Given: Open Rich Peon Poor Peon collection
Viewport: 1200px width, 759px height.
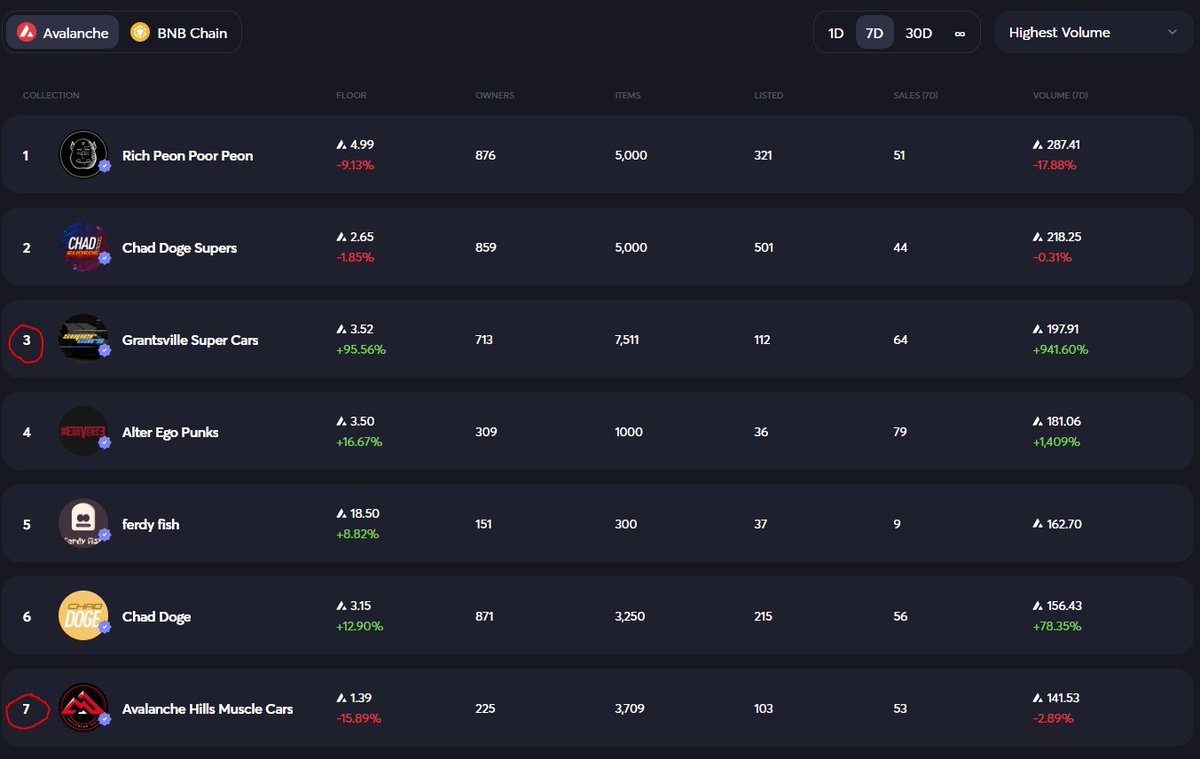Looking at the screenshot, I should [x=187, y=155].
